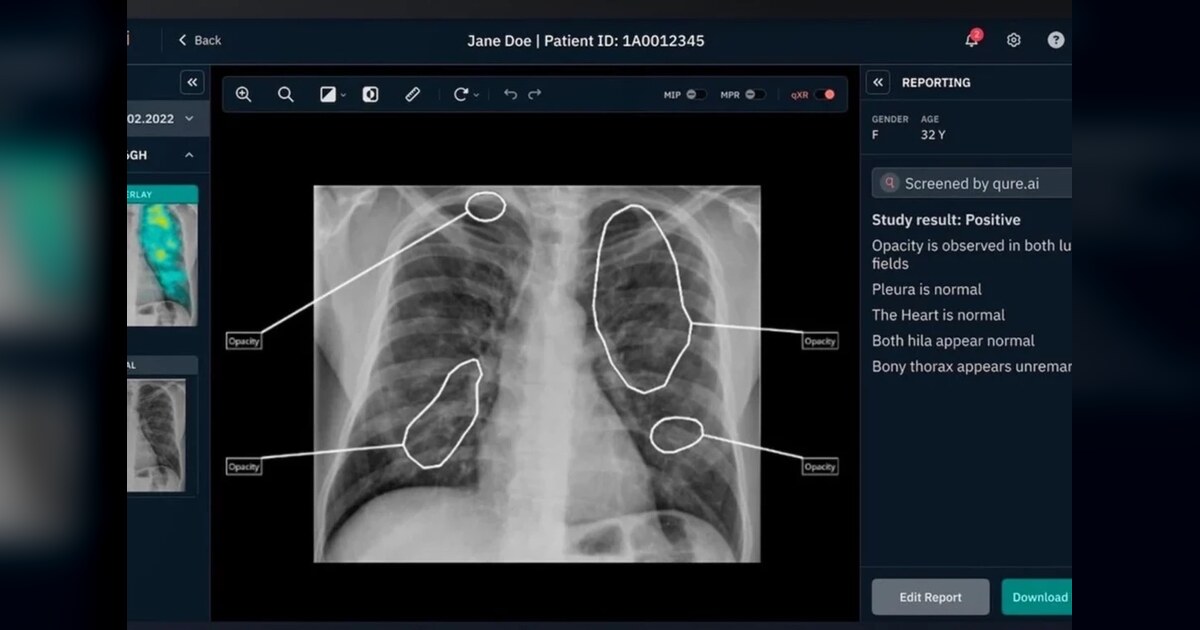
Task: Enable the MIP toggle
Action: (696, 95)
